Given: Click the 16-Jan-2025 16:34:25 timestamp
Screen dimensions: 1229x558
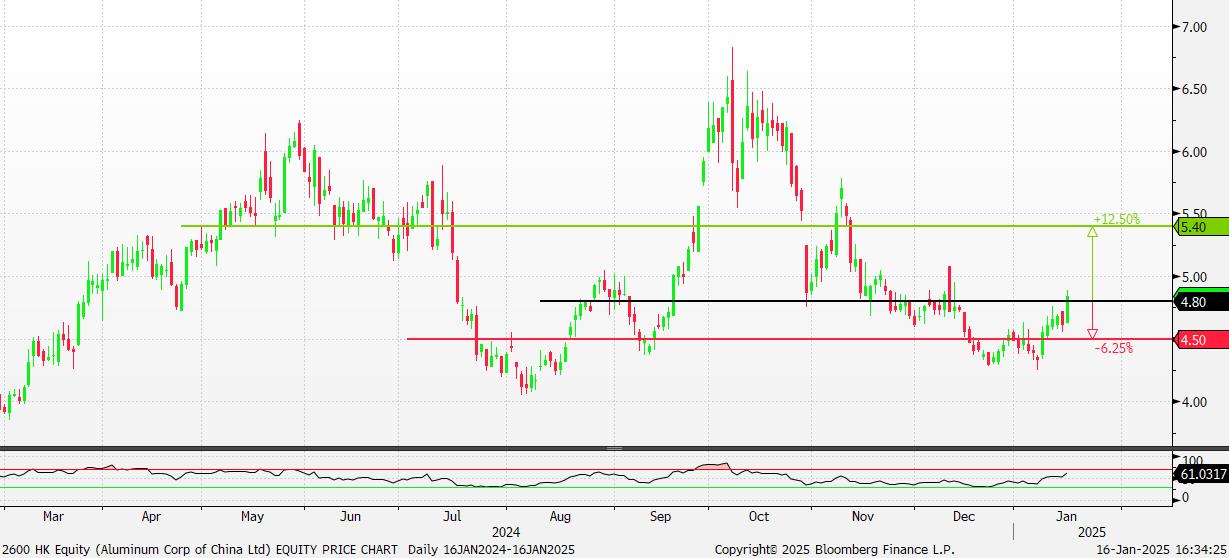Looking at the screenshot, I should click(x=1162, y=550).
